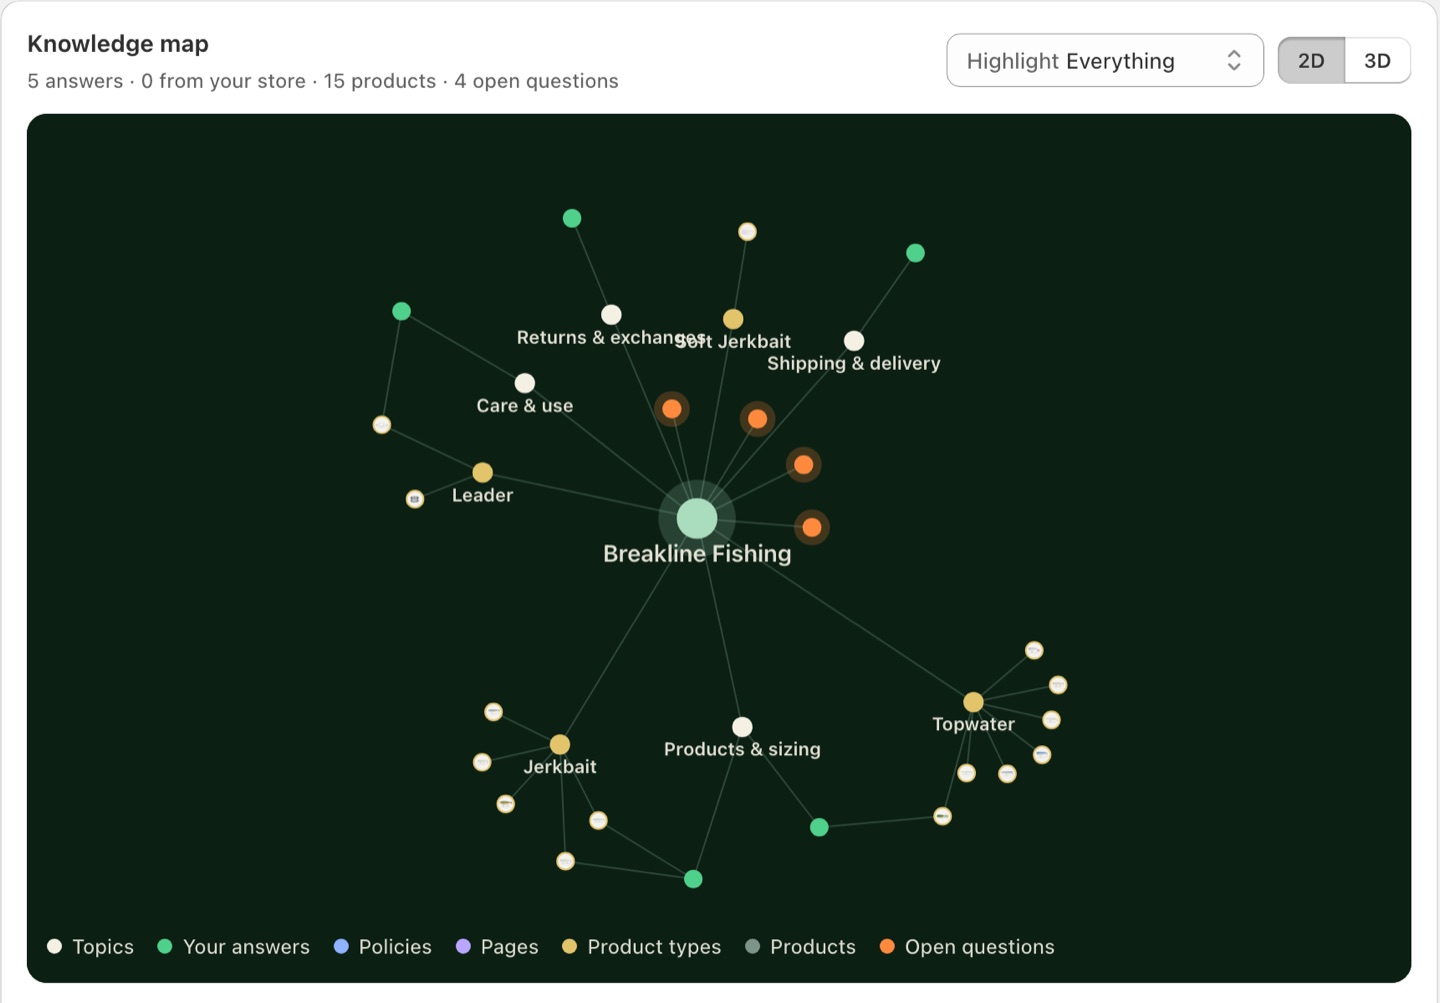Click the Policies legend item
1440x1003 pixels.
click(x=383, y=947)
